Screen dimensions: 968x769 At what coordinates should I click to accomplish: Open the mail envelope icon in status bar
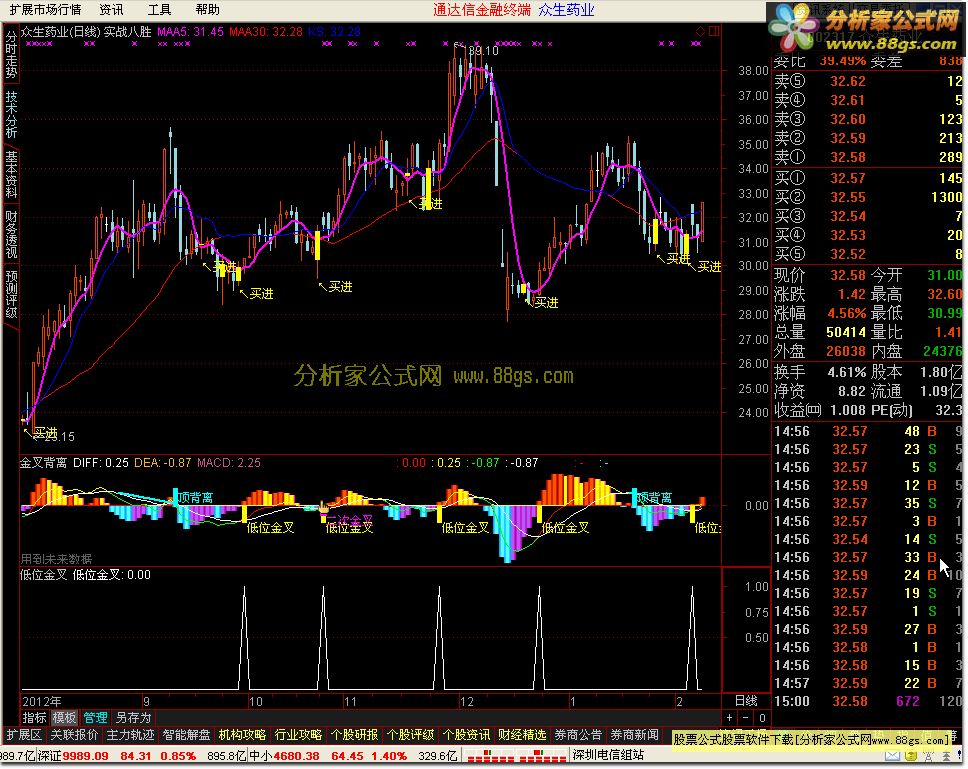[x=892, y=756]
